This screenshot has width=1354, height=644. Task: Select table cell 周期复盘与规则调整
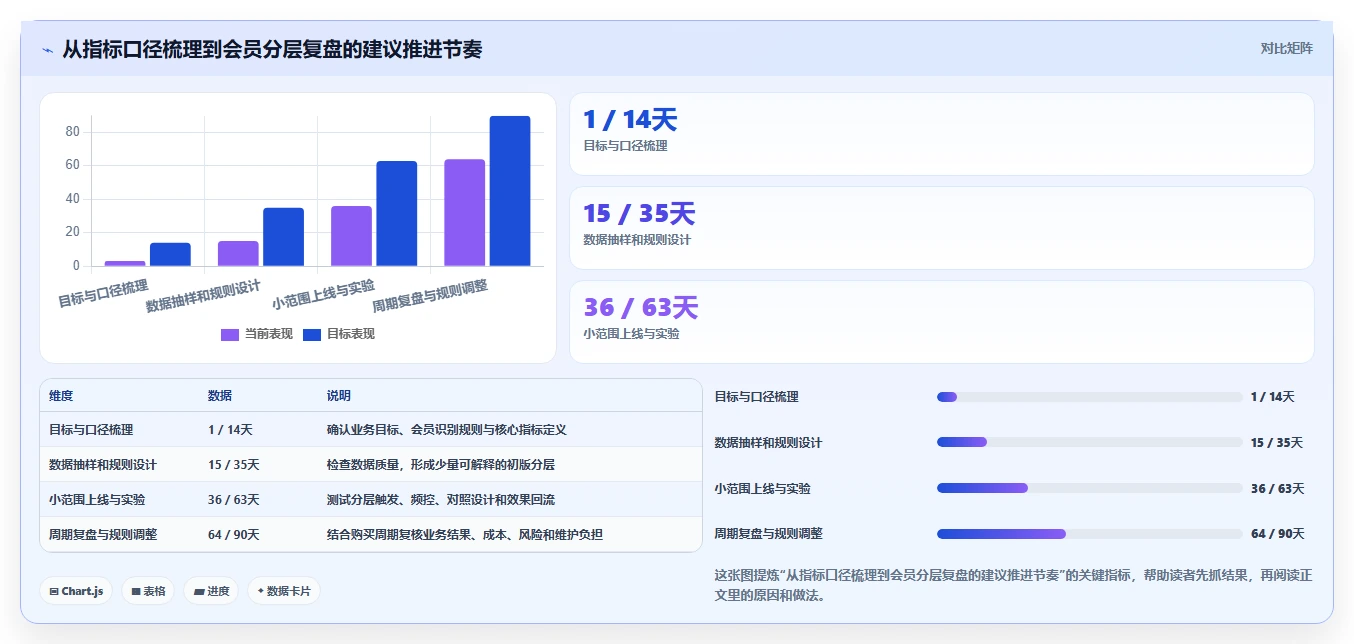coord(103,535)
